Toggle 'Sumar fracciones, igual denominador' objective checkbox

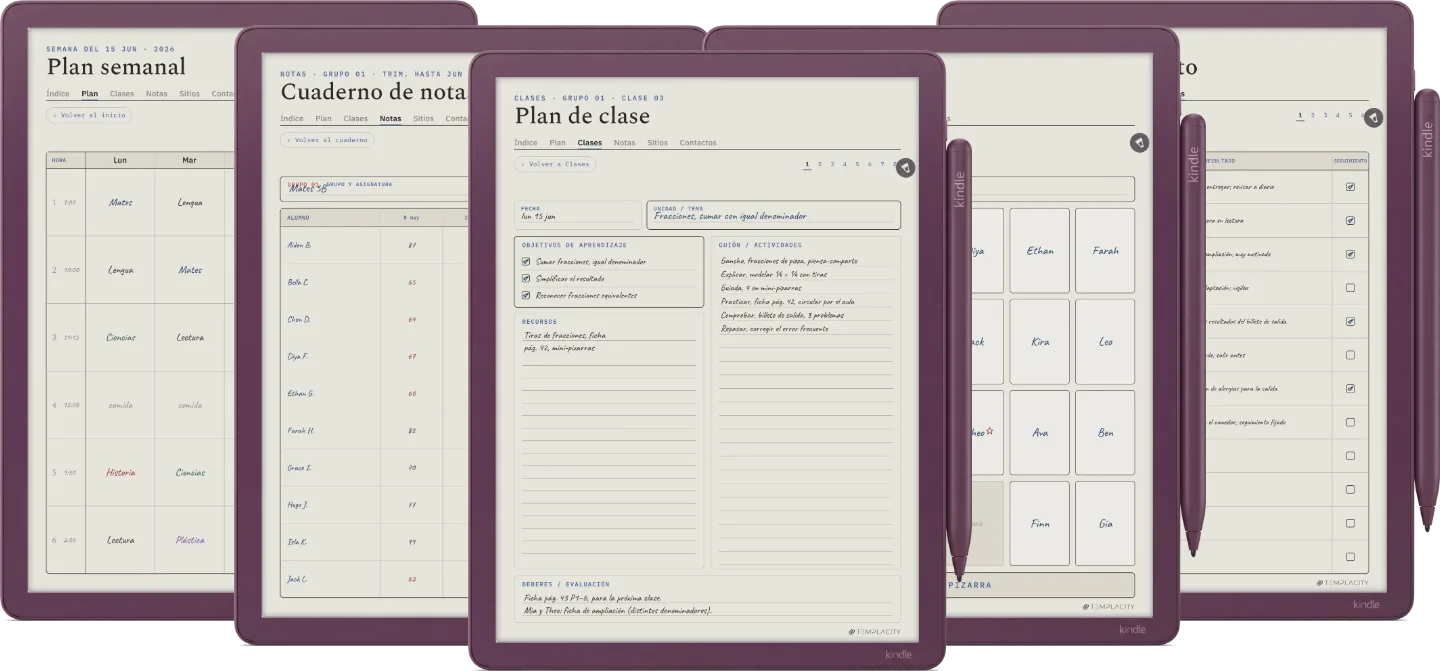tap(526, 262)
